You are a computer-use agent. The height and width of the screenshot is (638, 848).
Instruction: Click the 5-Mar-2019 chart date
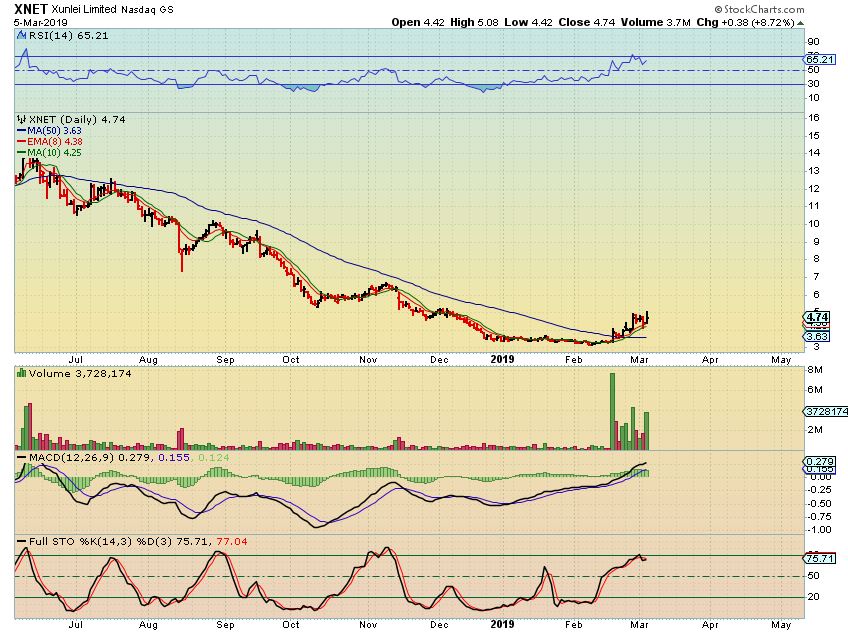pos(41,23)
